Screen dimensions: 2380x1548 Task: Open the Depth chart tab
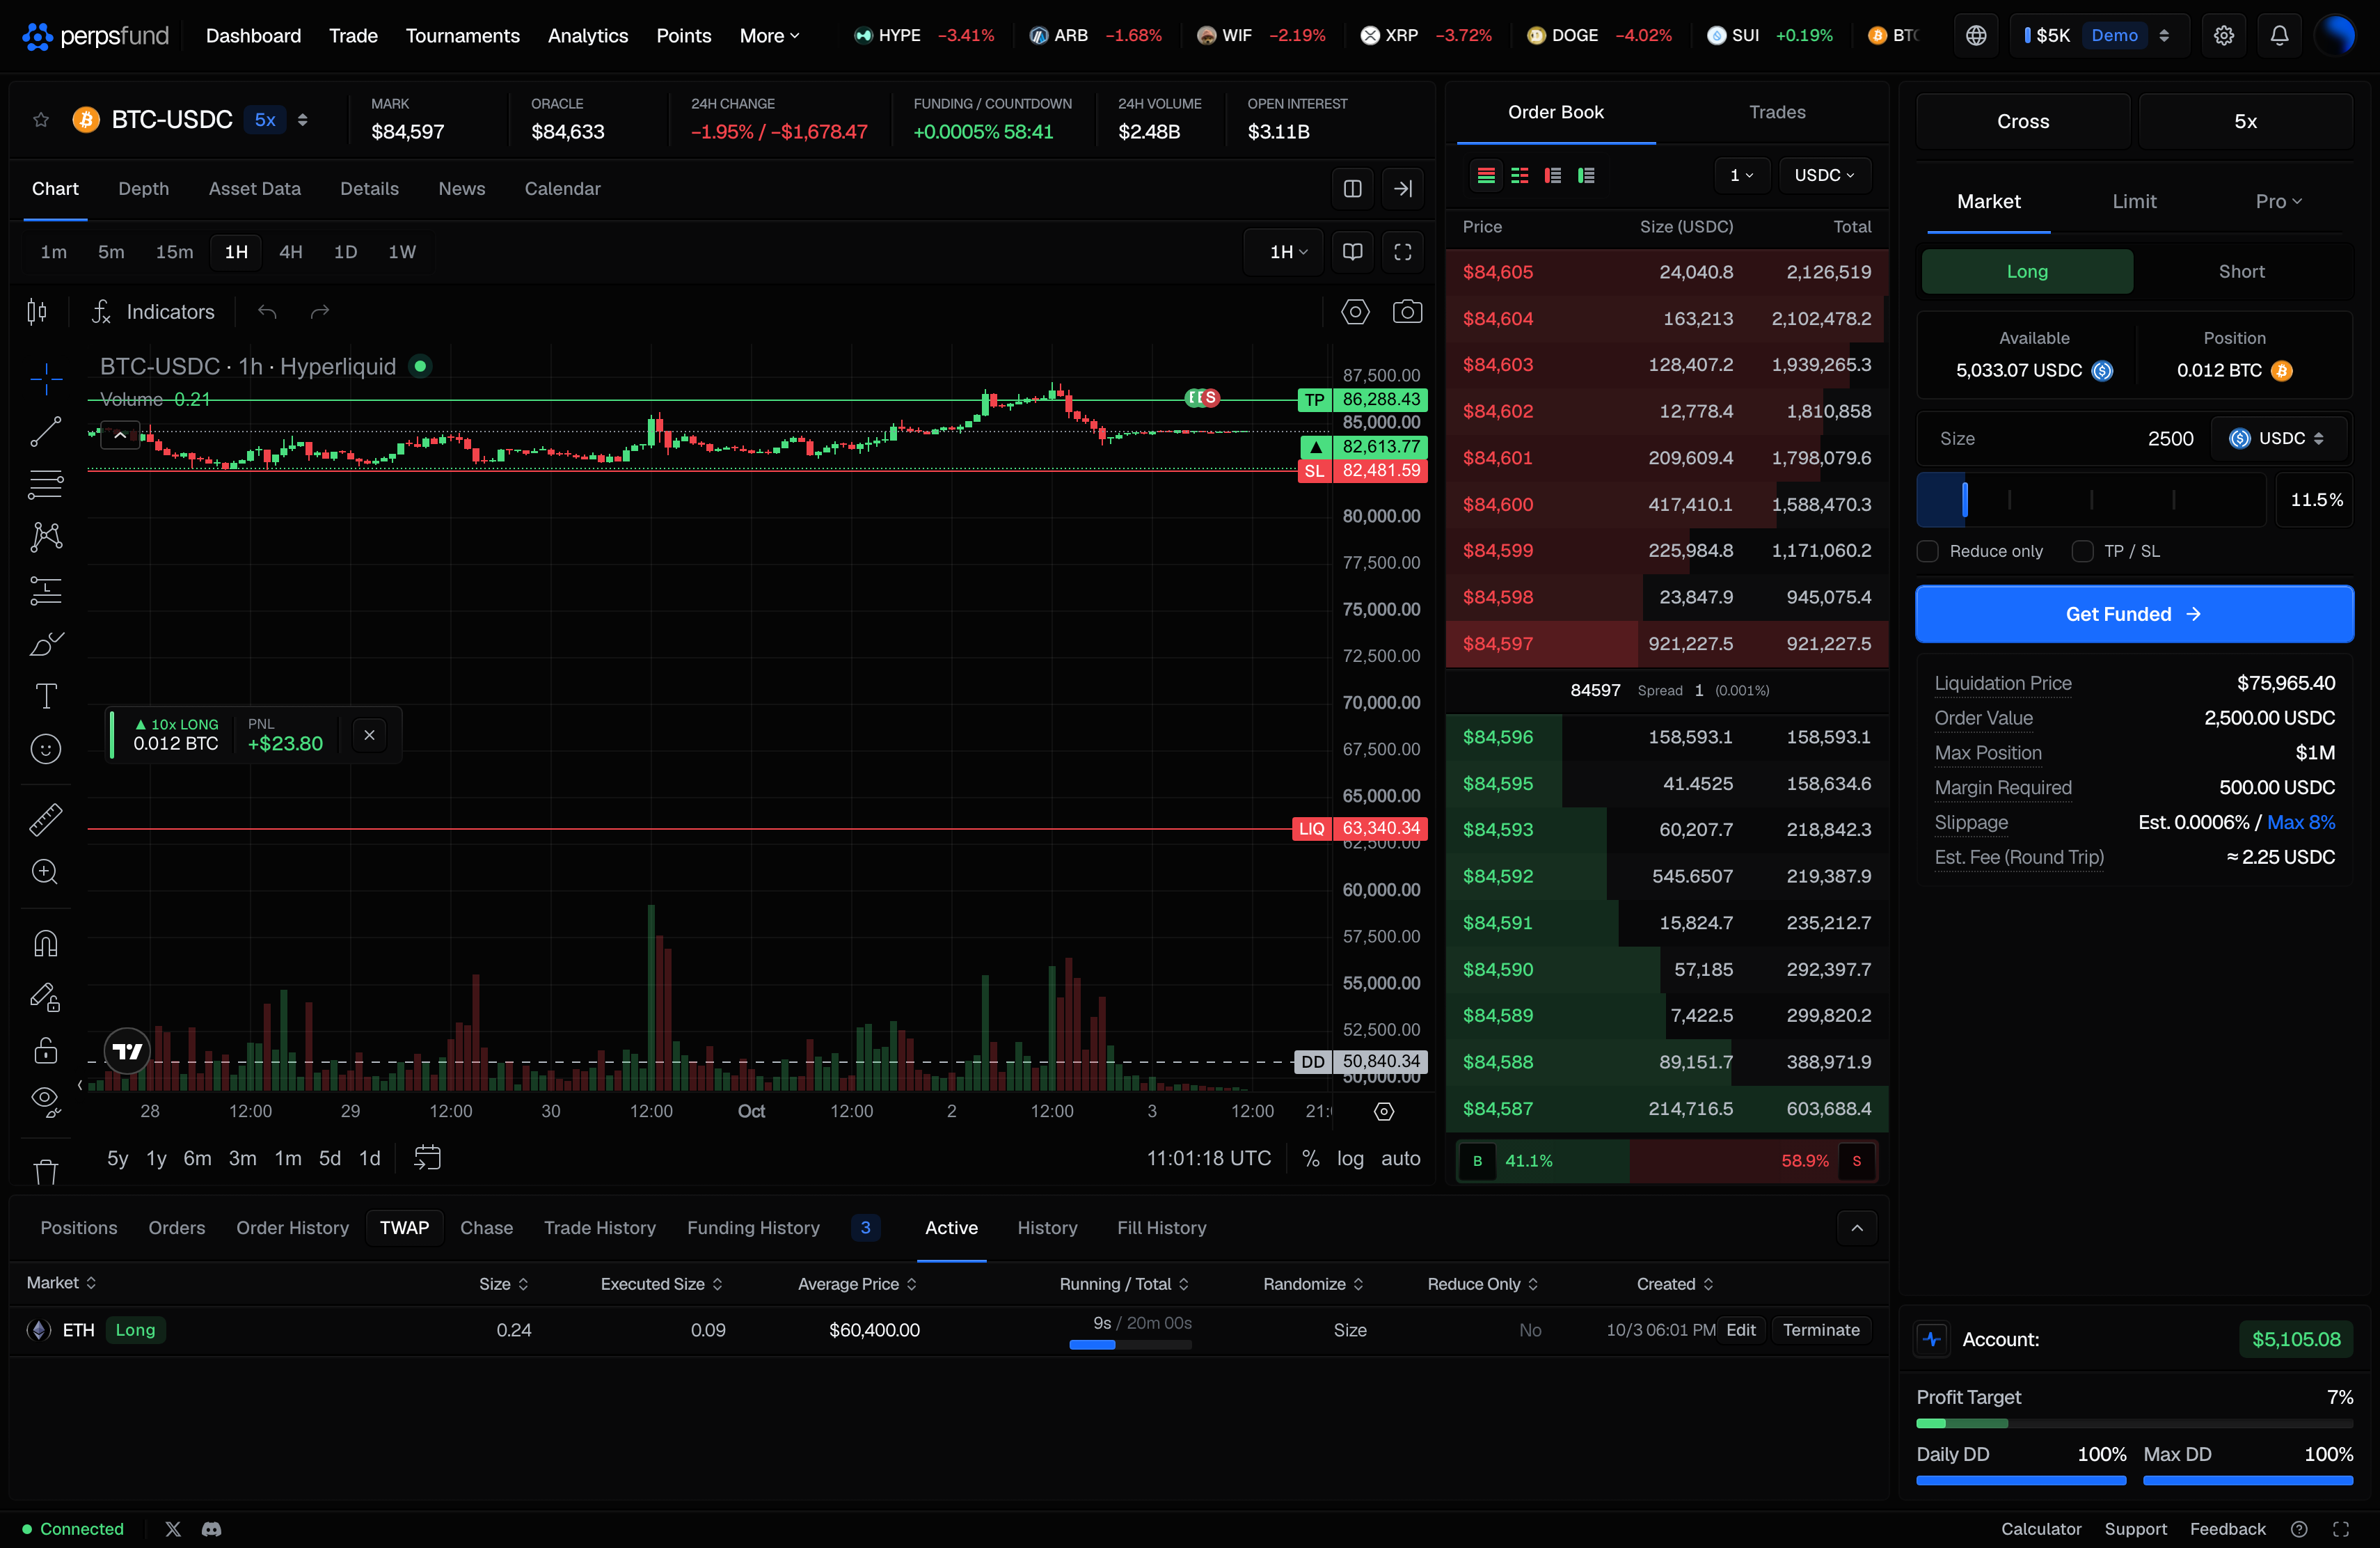pyautogui.click(x=143, y=189)
